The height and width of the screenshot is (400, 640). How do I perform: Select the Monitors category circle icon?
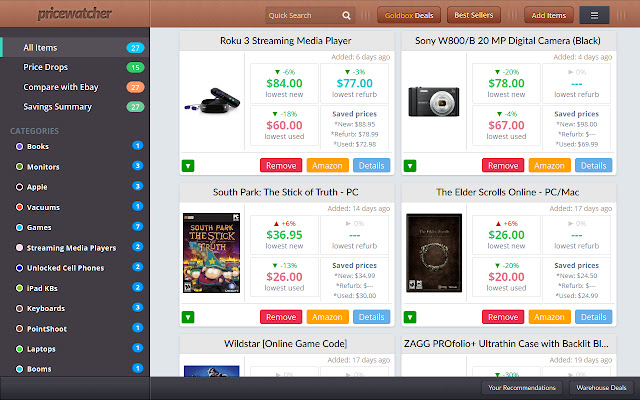tap(19, 167)
